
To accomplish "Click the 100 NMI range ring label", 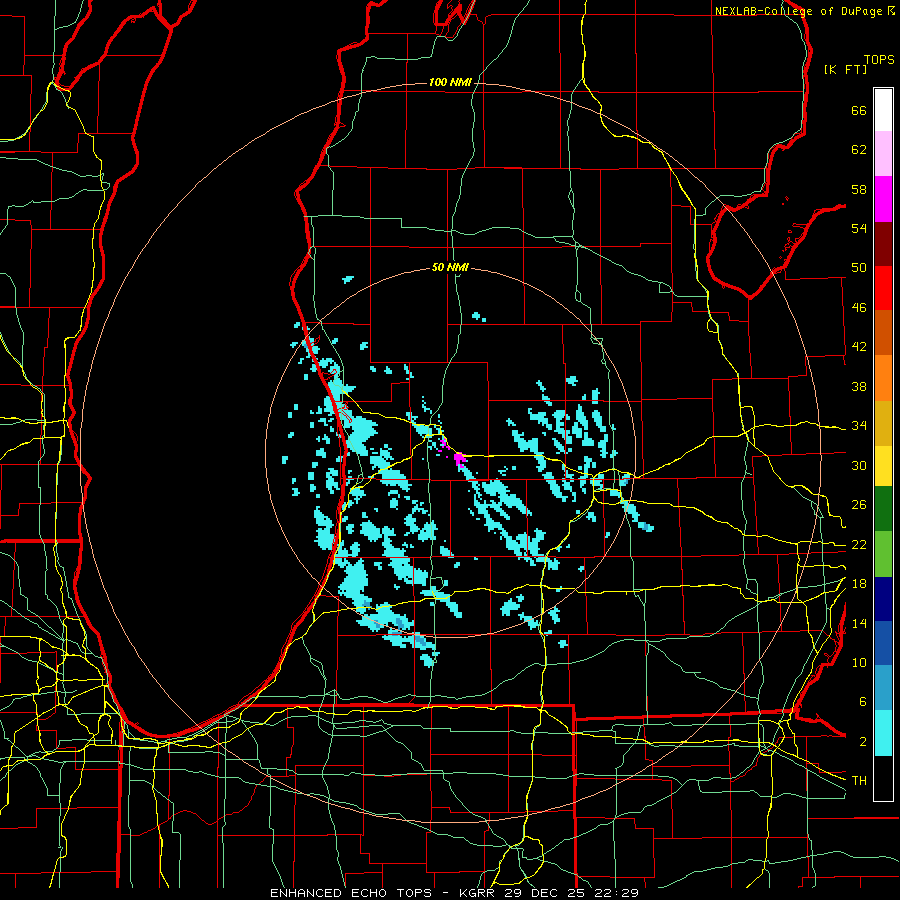I will point(451,83).
